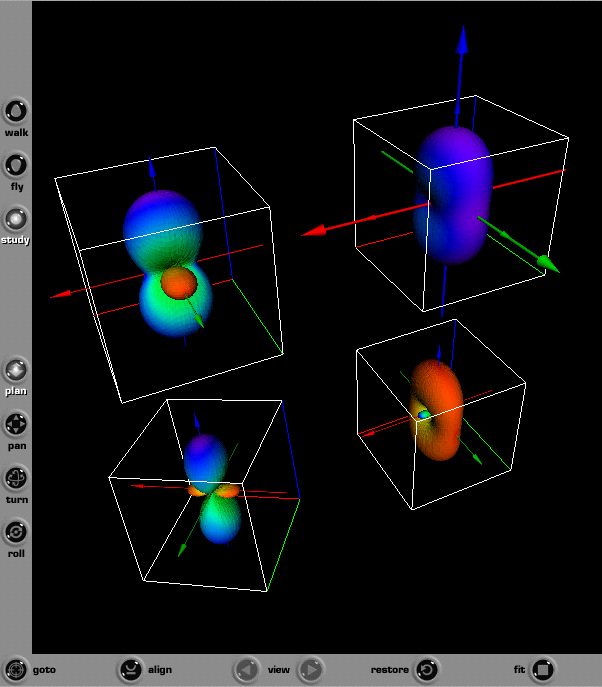The width and height of the screenshot is (602, 687).
Task: Select the walk navigation mode icon
Action: 16,111
